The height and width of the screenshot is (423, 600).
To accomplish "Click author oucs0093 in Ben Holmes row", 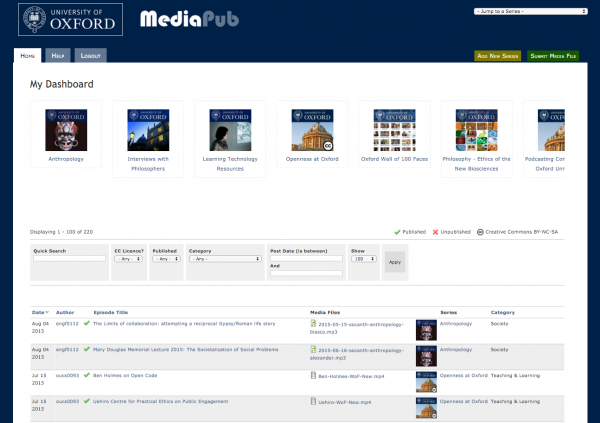I will coord(67,376).
